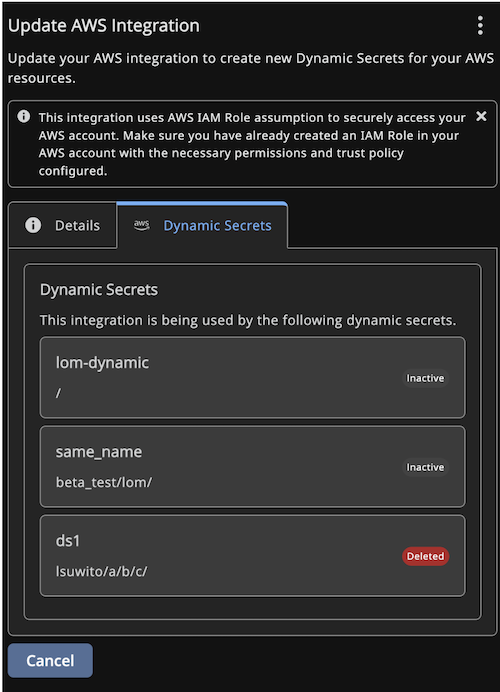This screenshot has width=500, height=692.
Task: Switch to the Details tab
Action: pyautogui.click(x=62, y=226)
